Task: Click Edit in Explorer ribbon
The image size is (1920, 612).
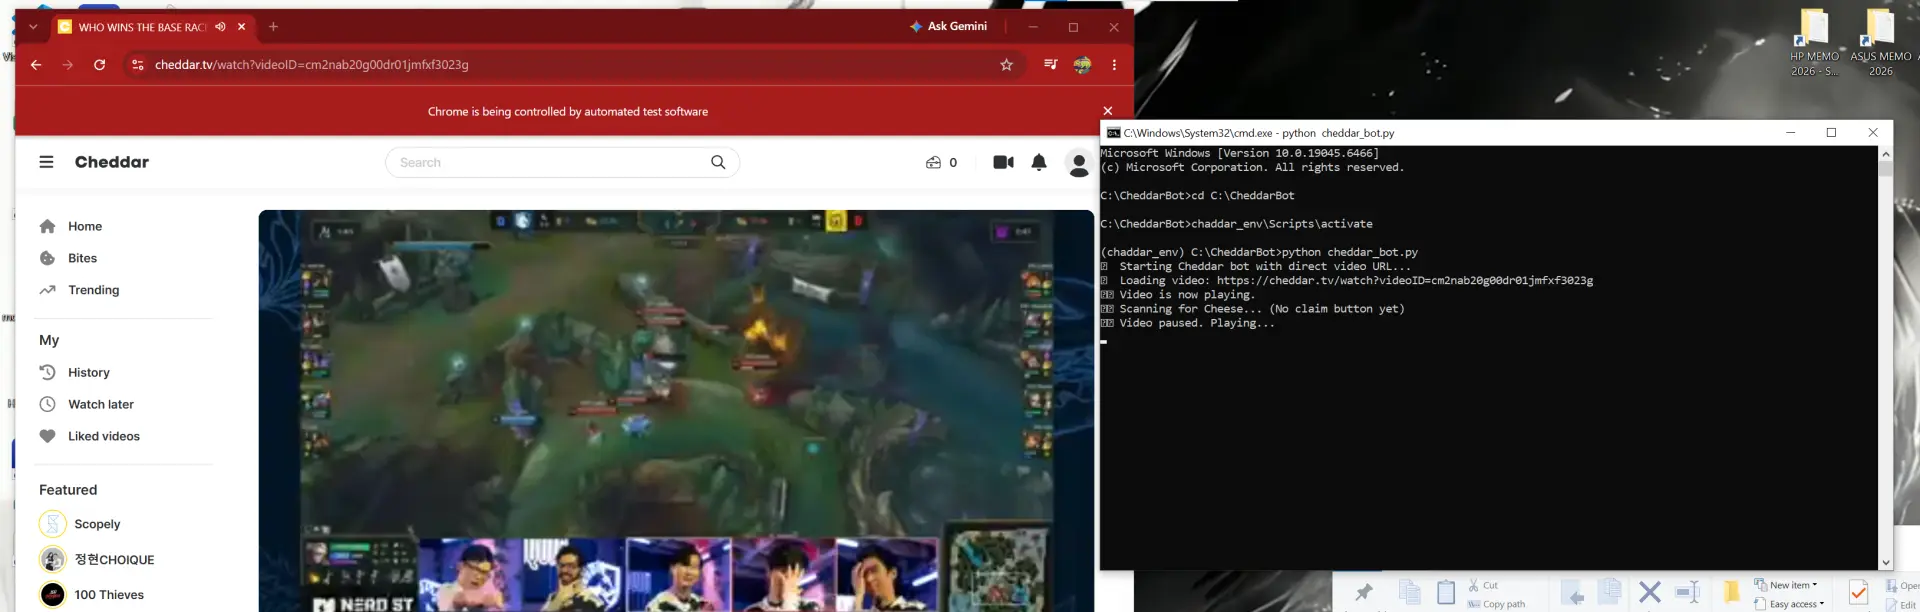Action: pyautogui.click(x=1901, y=605)
